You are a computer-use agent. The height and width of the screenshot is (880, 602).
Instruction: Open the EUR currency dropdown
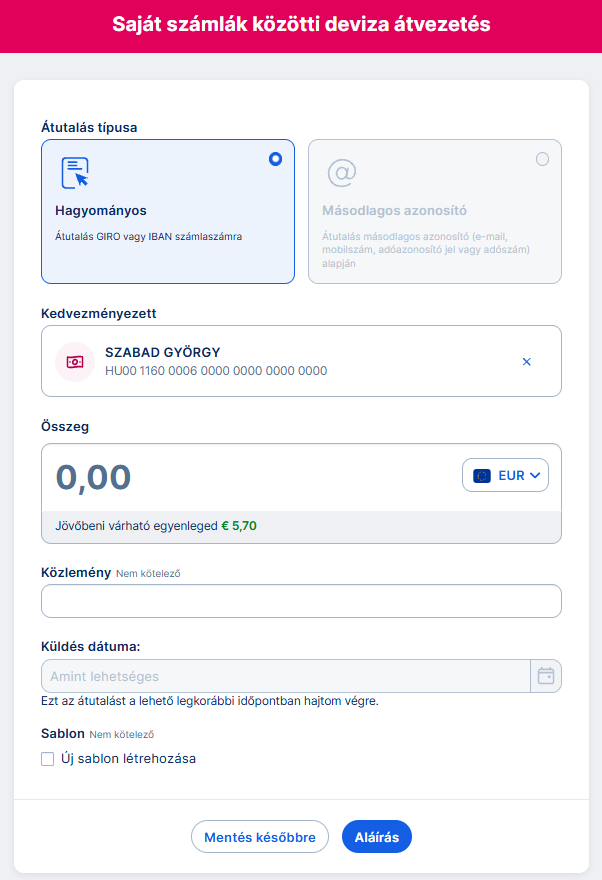(x=505, y=476)
